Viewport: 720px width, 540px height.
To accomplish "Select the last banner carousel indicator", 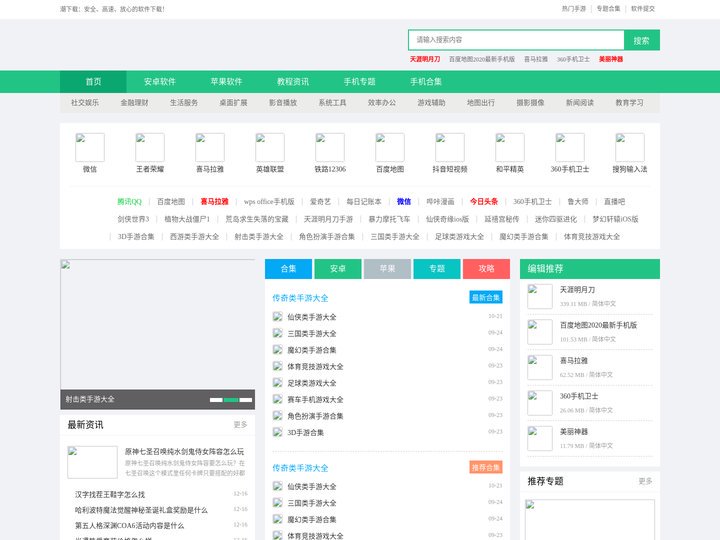I will point(246,400).
